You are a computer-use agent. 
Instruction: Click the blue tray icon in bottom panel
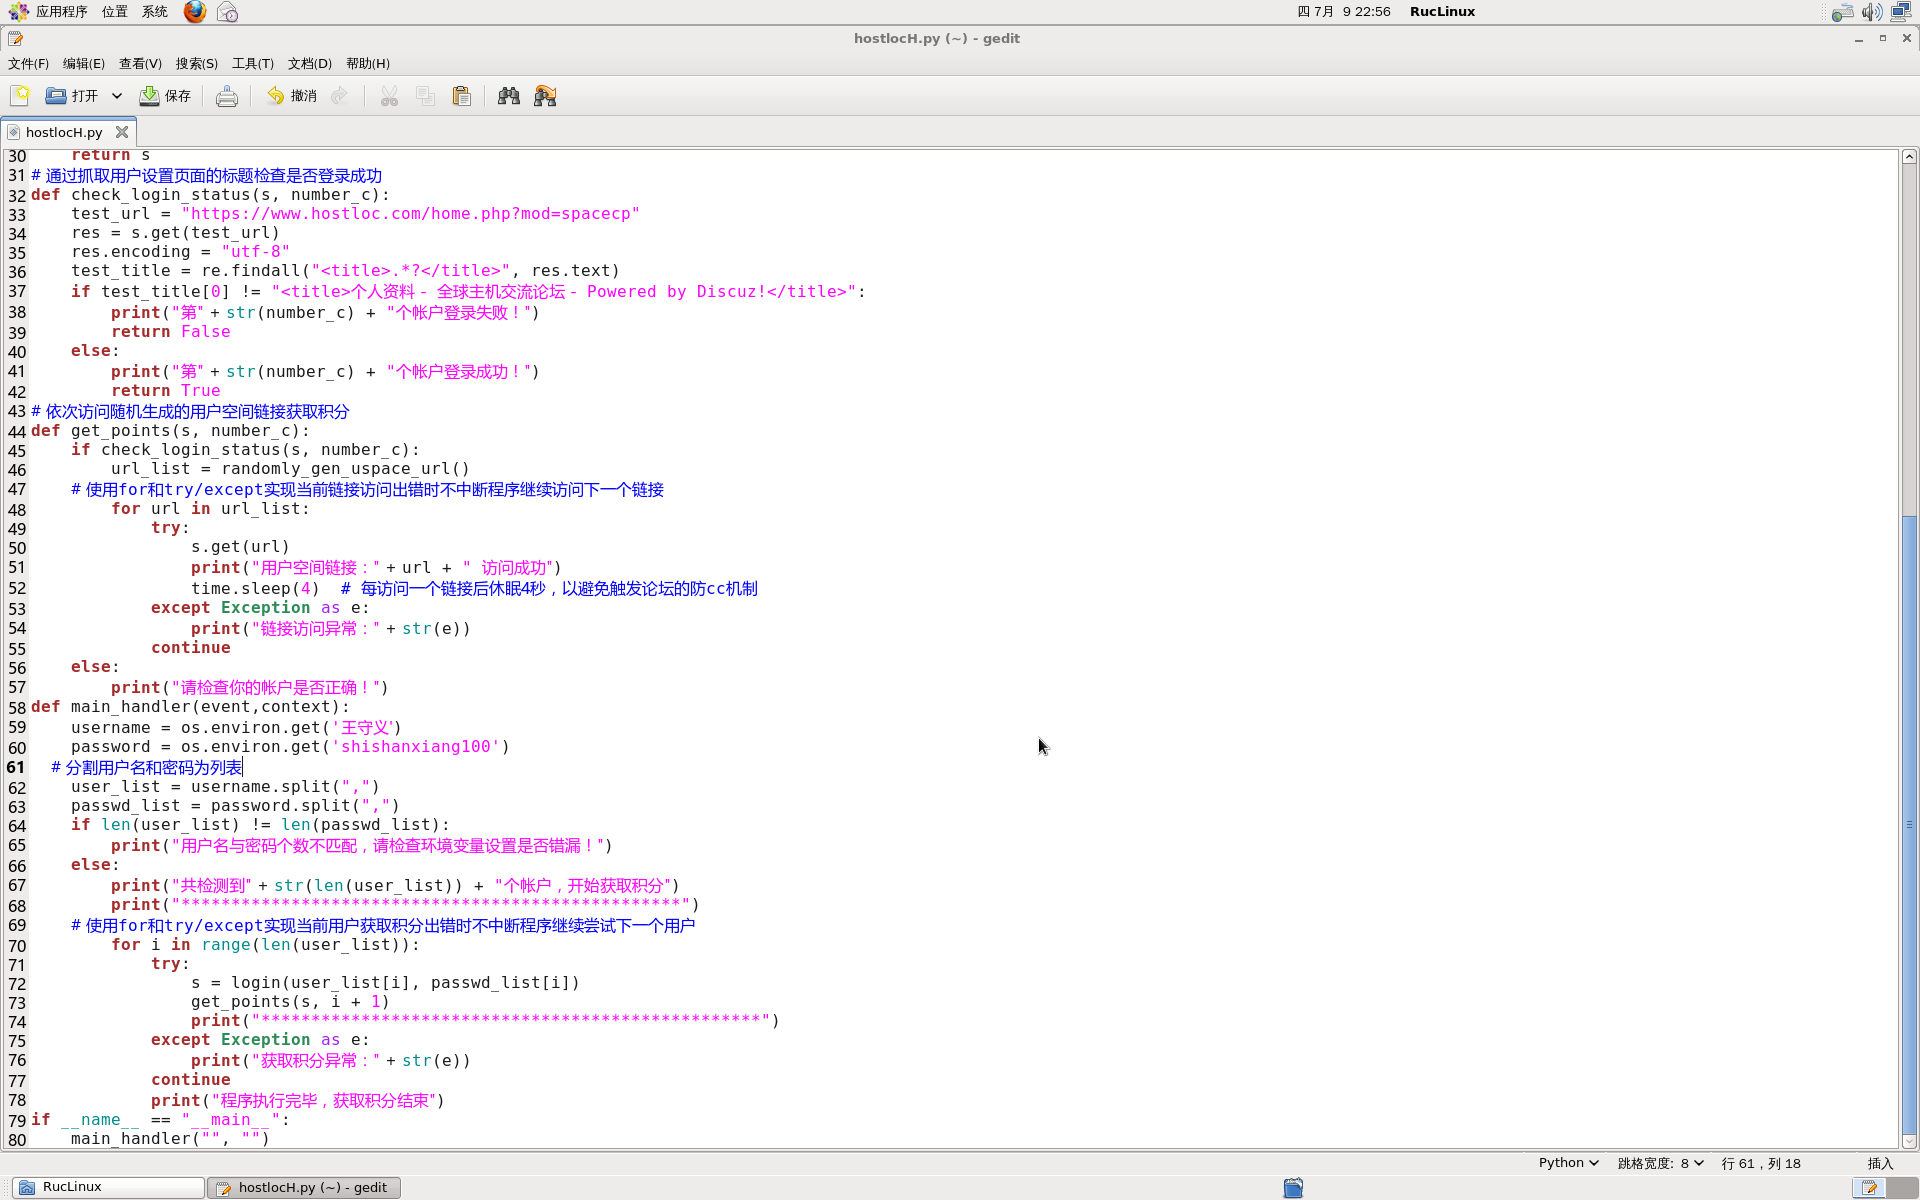click(x=1293, y=1187)
